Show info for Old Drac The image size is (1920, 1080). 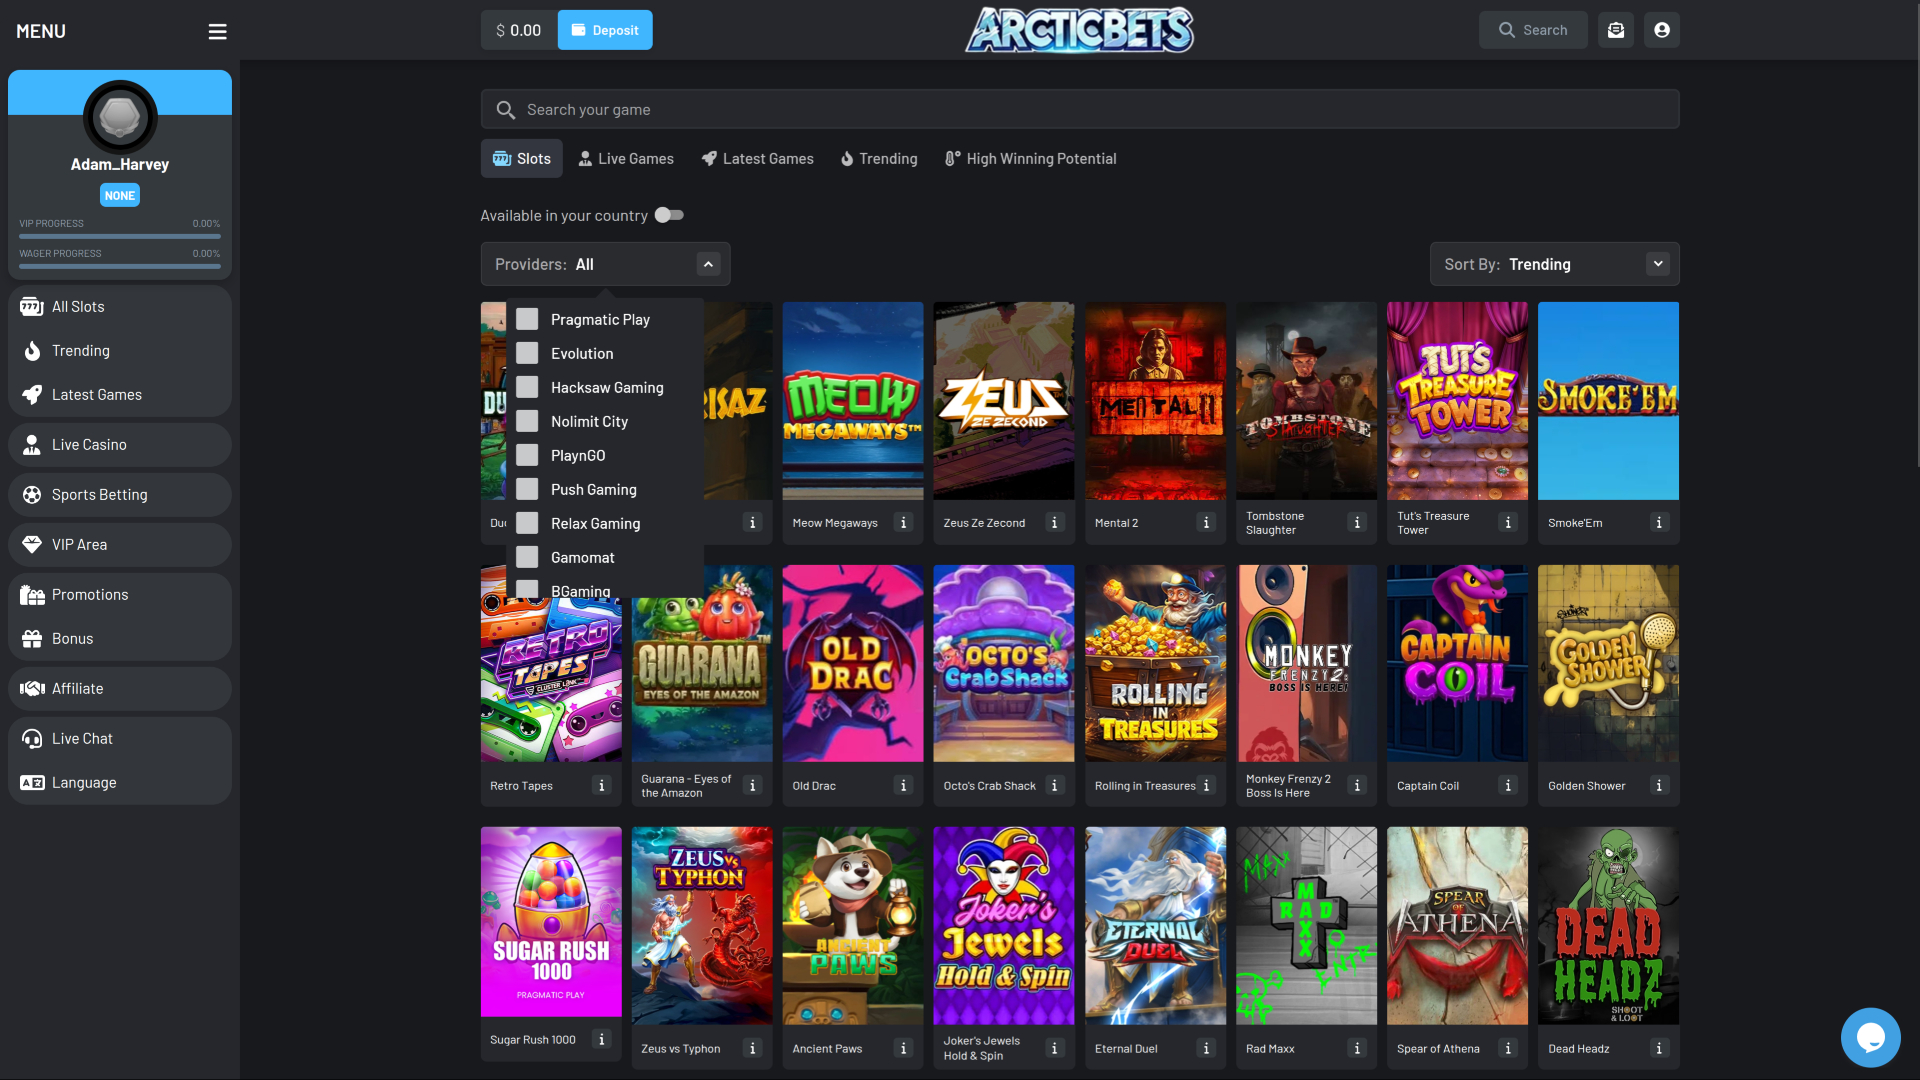click(903, 786)
